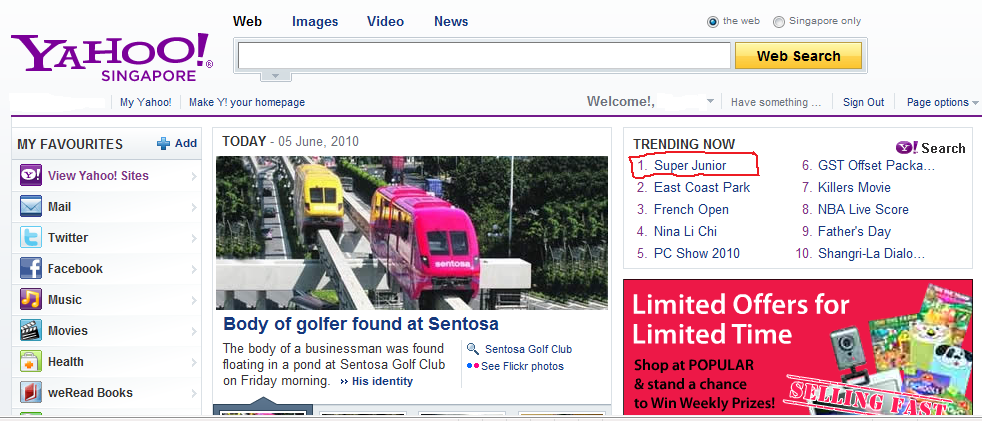The height and width of the screenshot is (421, 982).
Task: Open the Sentosa Golf Club search link
Action: (528, 349)
